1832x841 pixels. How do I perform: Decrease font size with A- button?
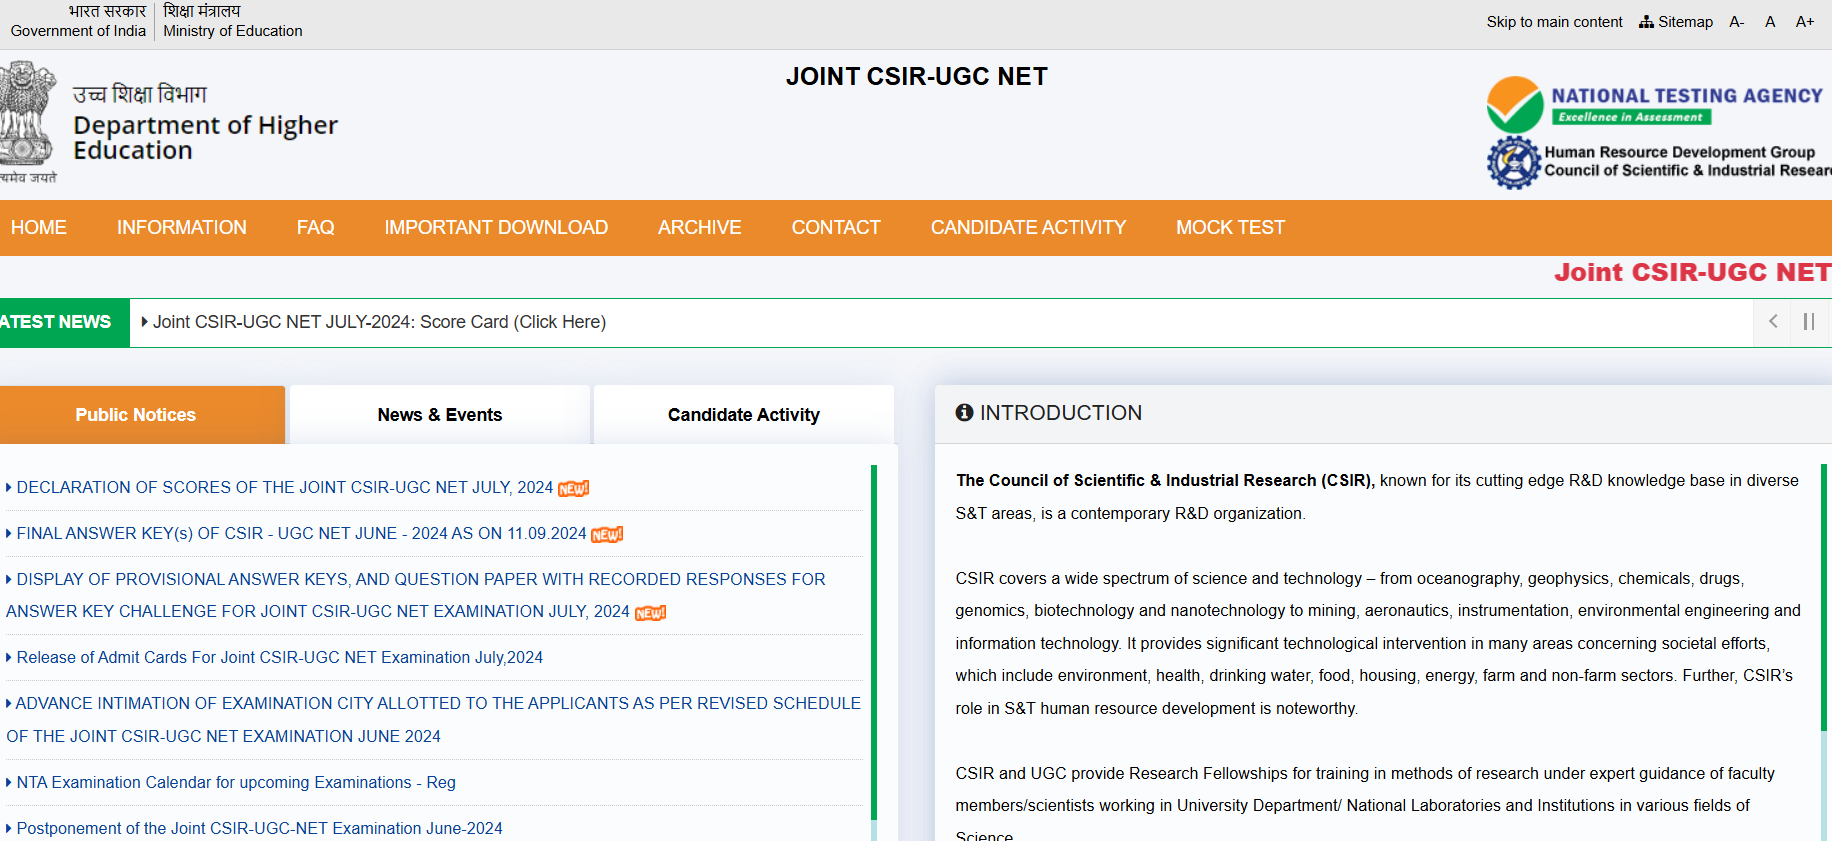point(1737,22)
